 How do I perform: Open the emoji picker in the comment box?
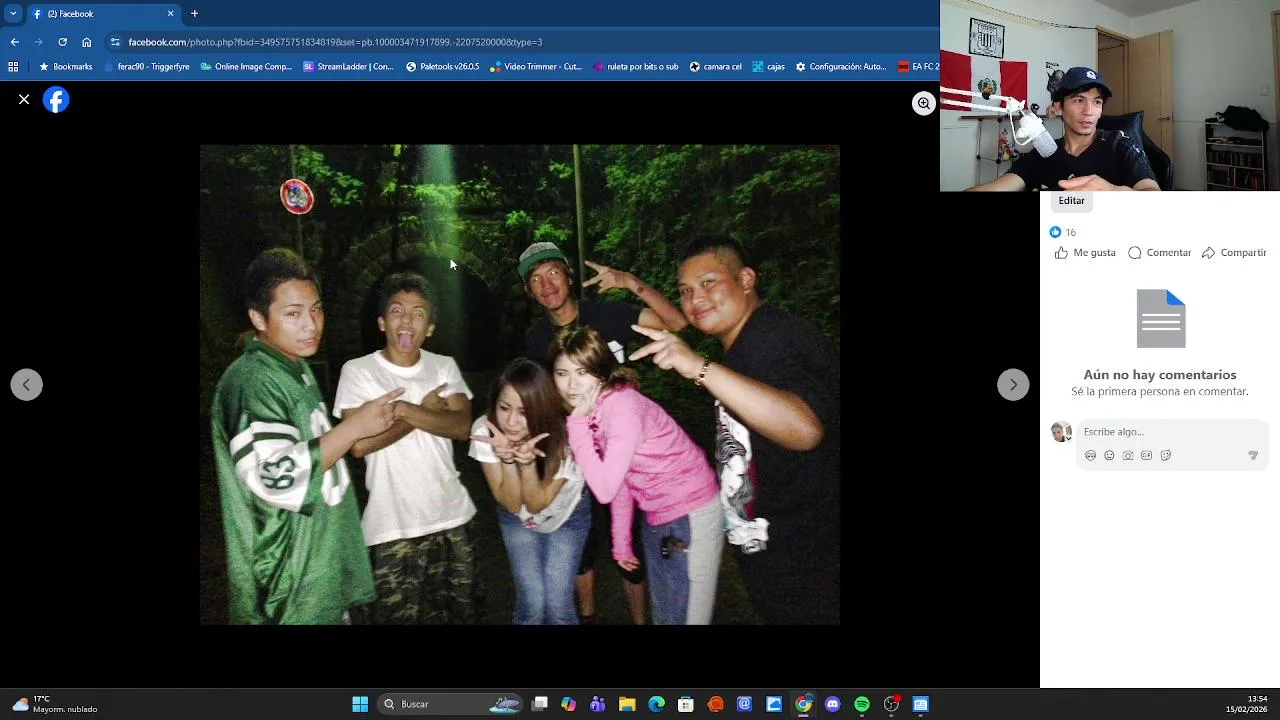[1109, 456]
